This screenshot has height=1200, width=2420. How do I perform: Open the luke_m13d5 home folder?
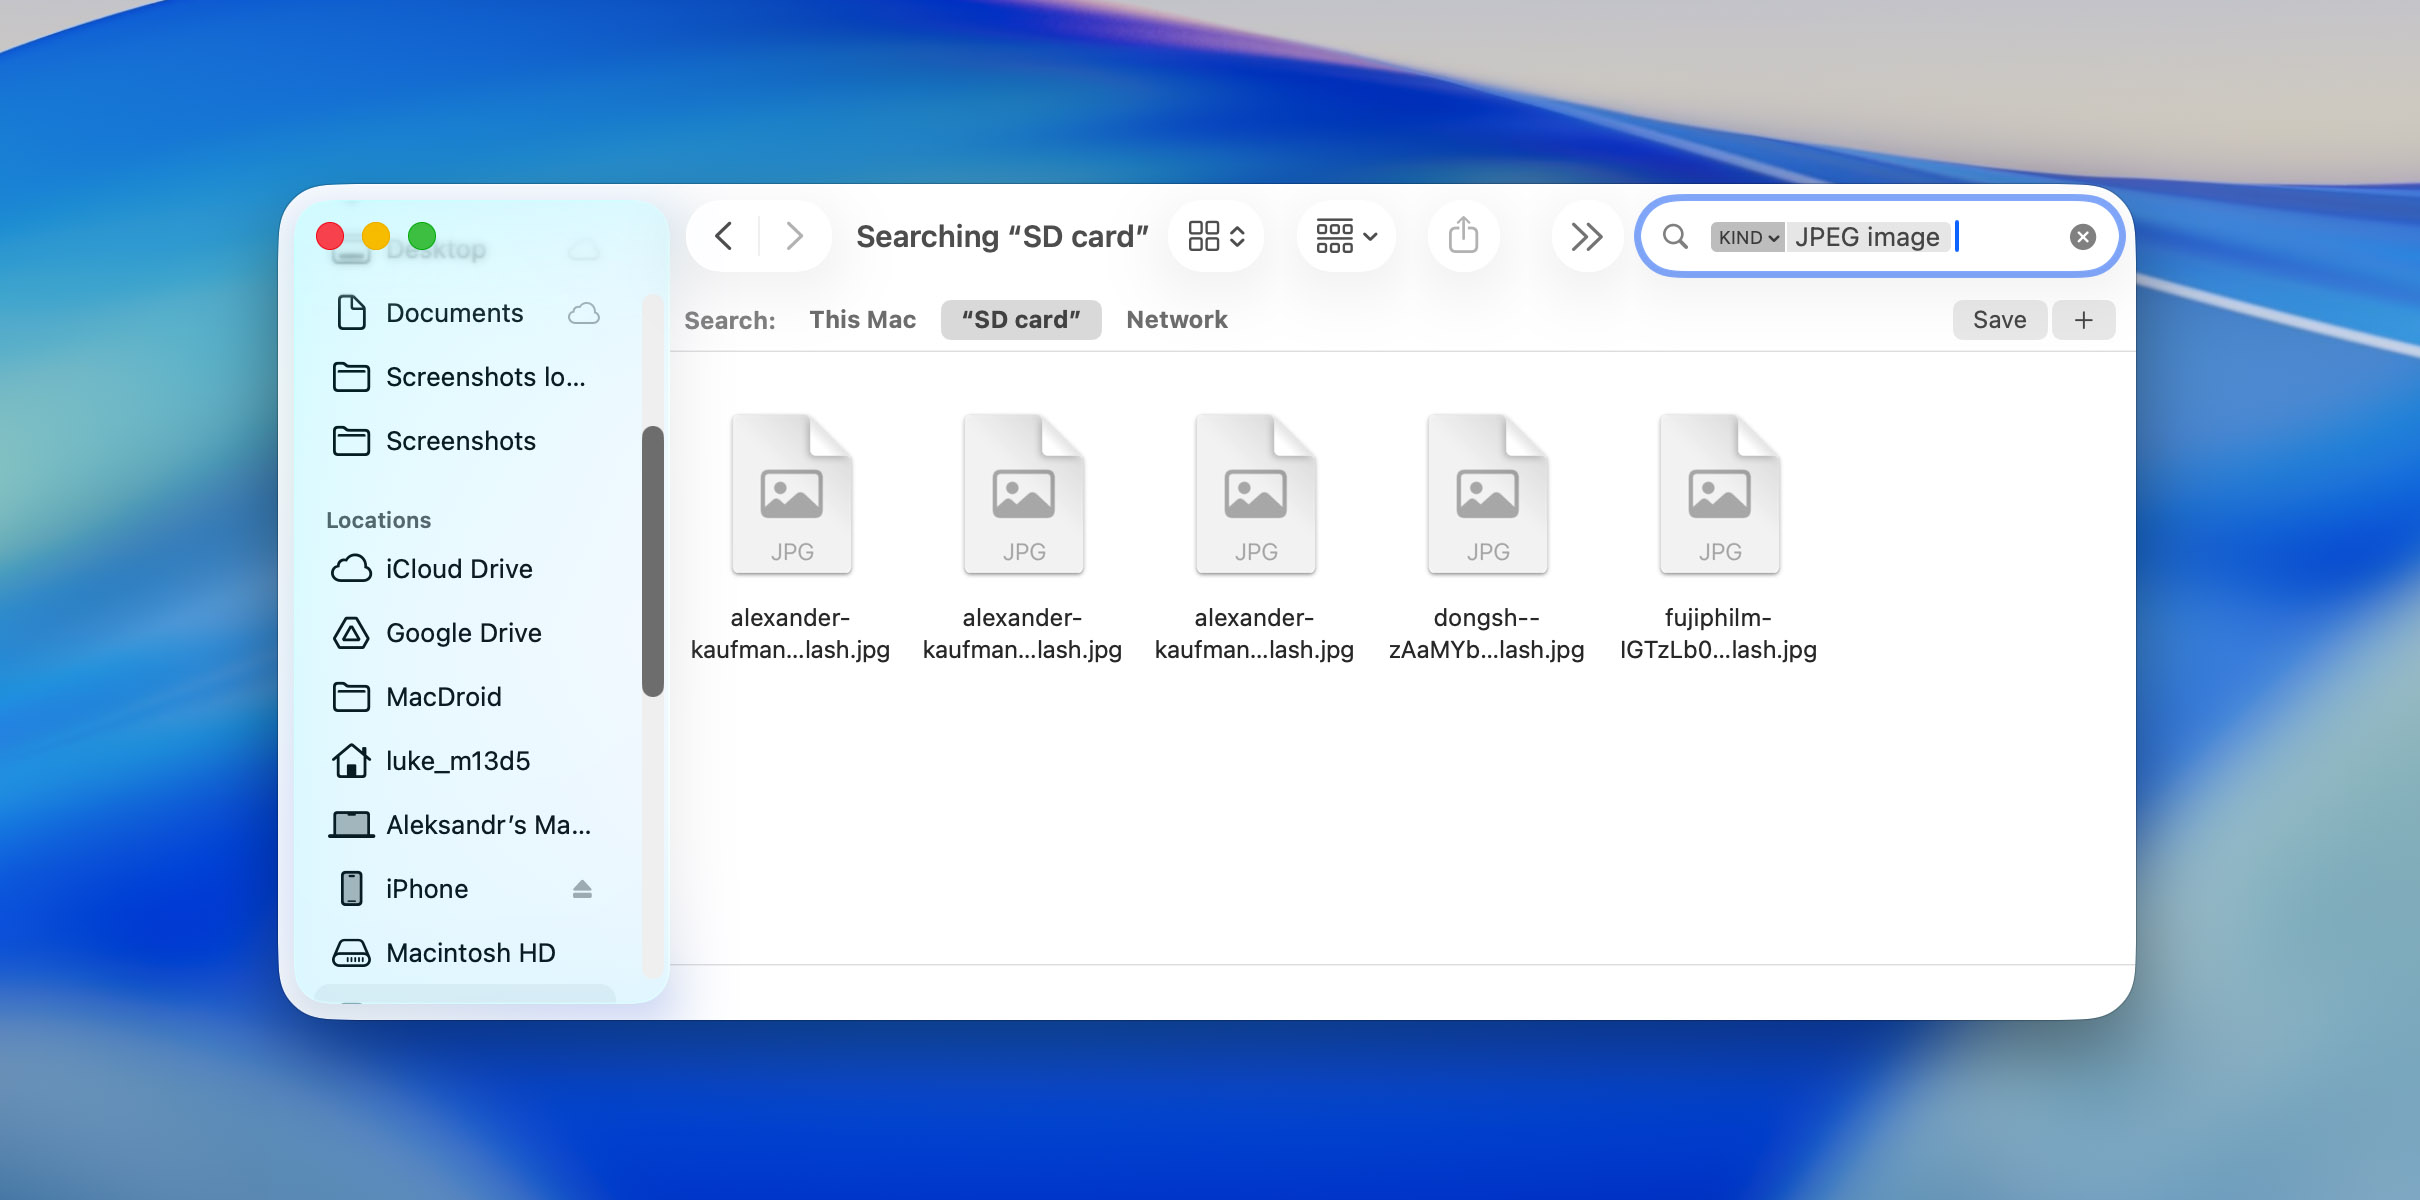pos(466,761)
